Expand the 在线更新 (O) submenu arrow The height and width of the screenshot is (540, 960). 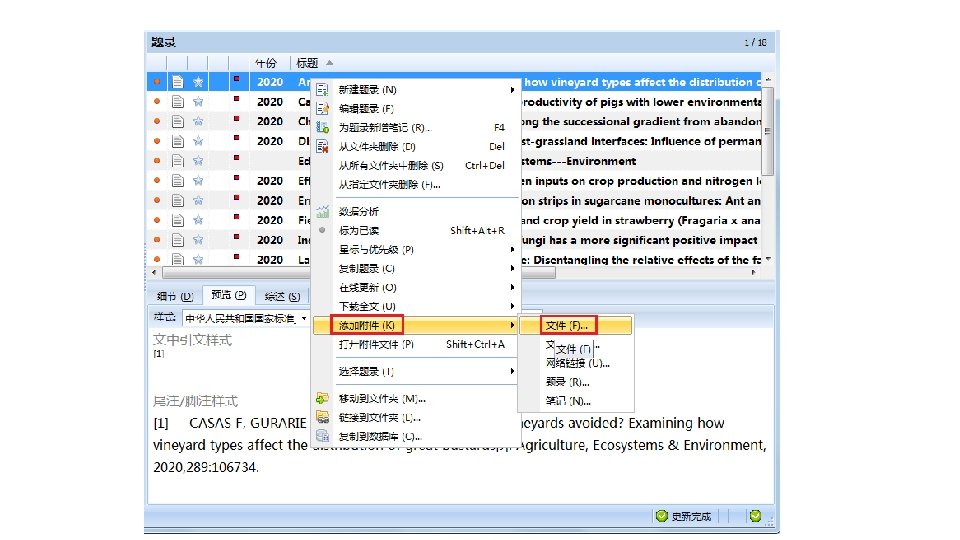[512, 287]
